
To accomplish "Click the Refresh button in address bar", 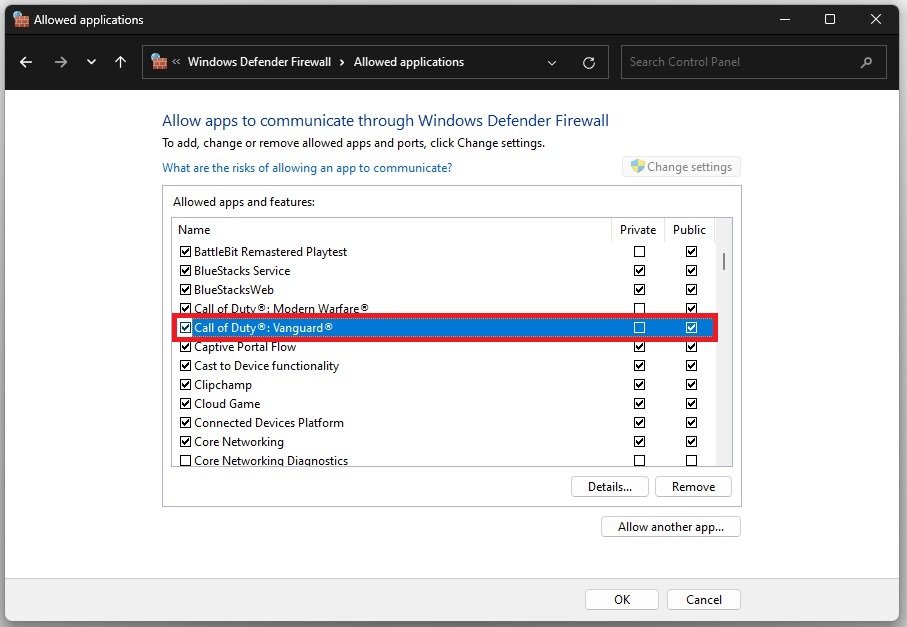I will (x=589, y=62).
